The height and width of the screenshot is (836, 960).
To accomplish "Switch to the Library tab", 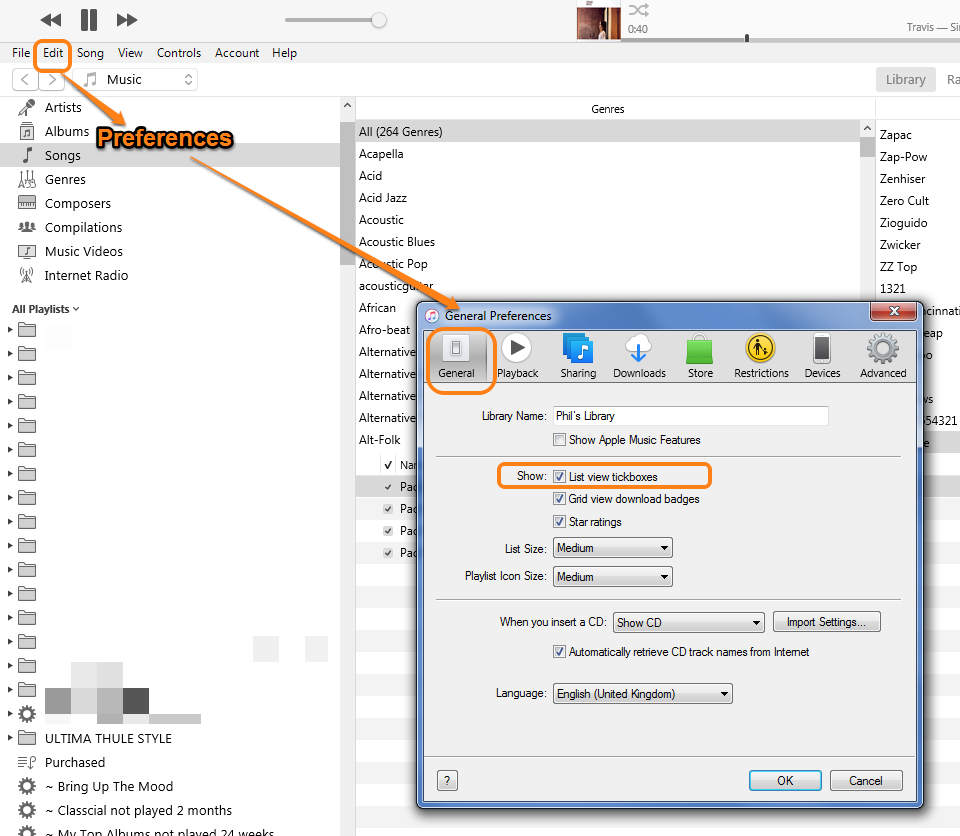I will pyautogui.click(x=906, y=80).
